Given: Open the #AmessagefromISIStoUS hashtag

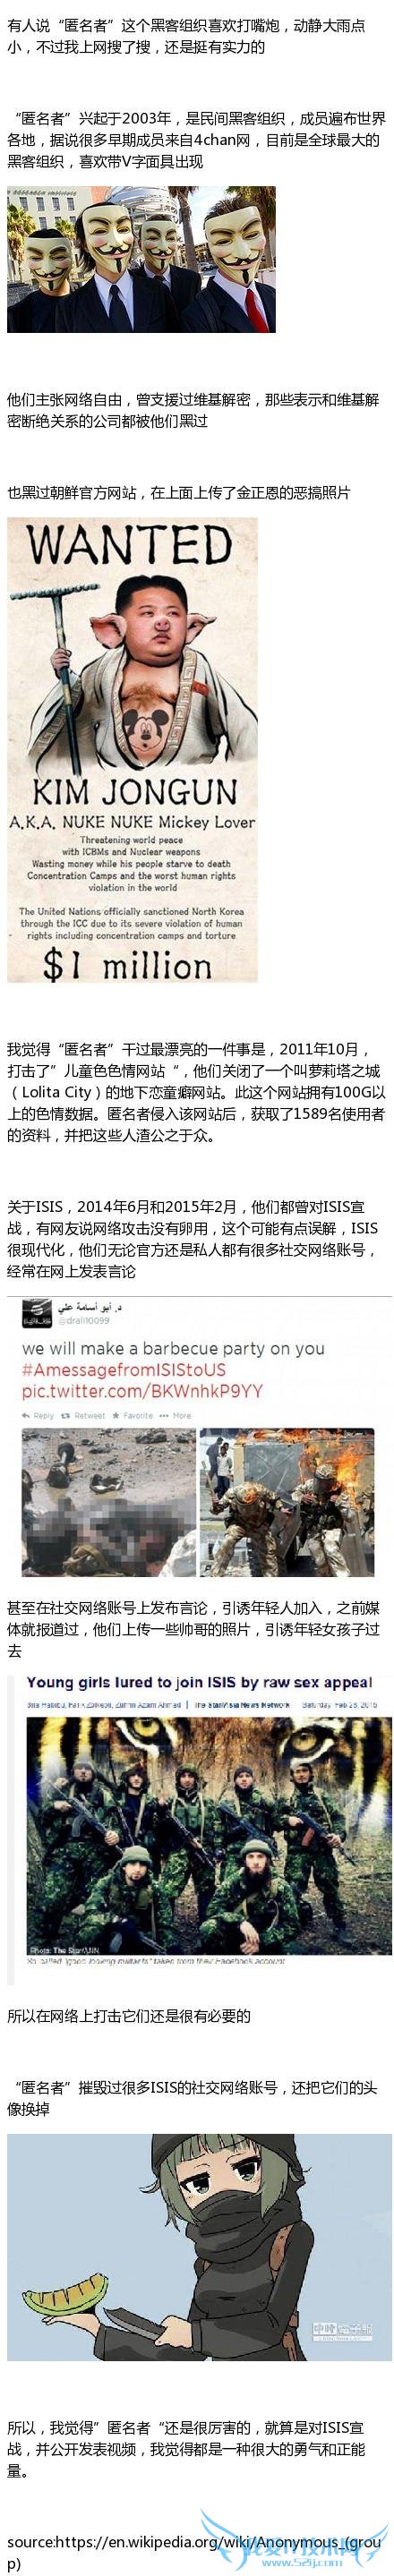Looking at the screenshot, I should point(123,1369).
